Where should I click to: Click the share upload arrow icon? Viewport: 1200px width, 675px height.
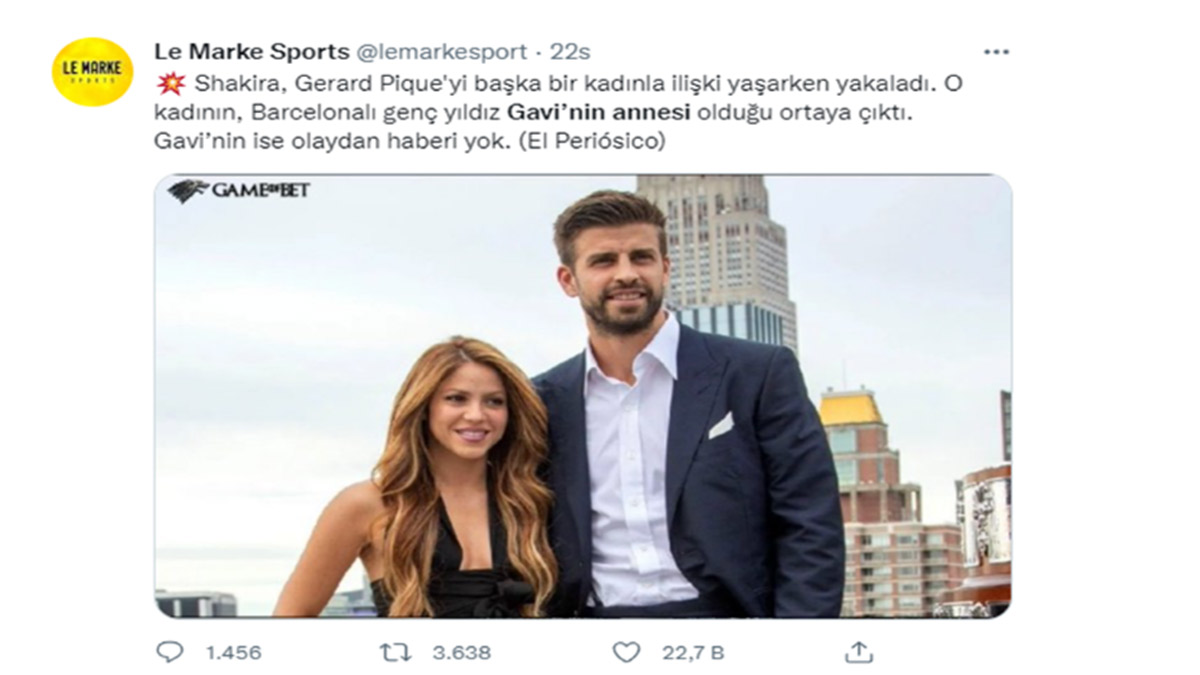point(859,652)
